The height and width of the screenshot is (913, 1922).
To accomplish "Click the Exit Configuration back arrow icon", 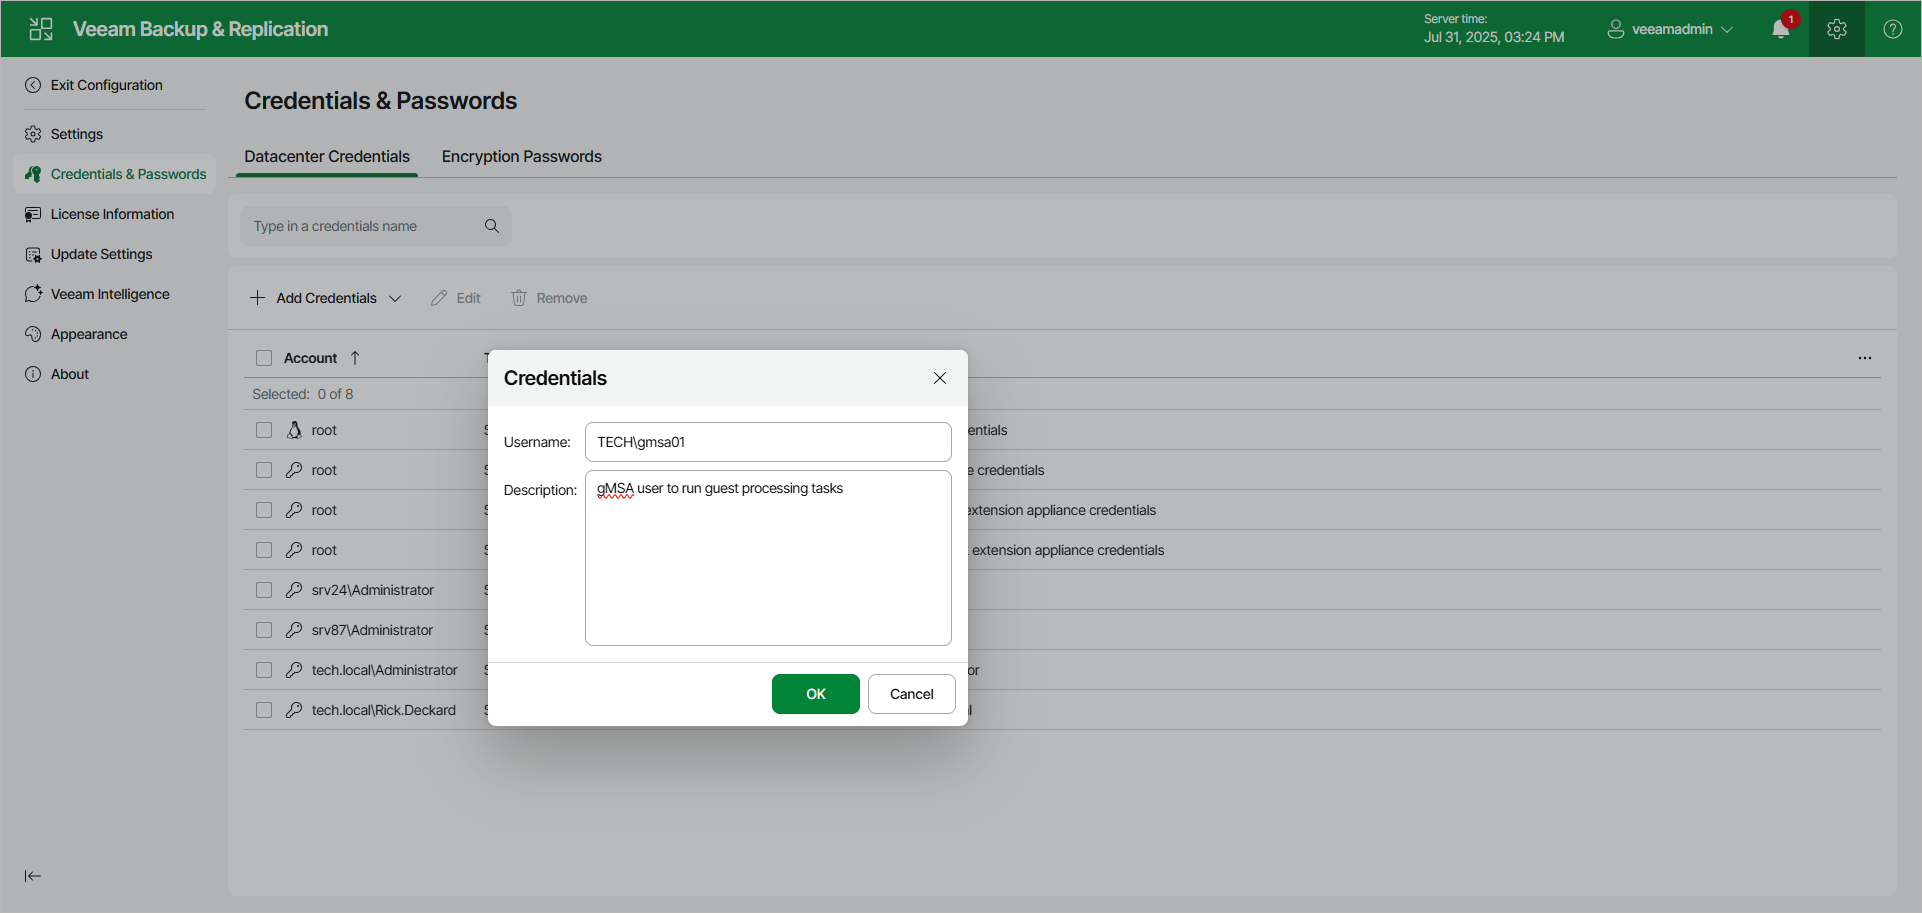I will 33,85.
